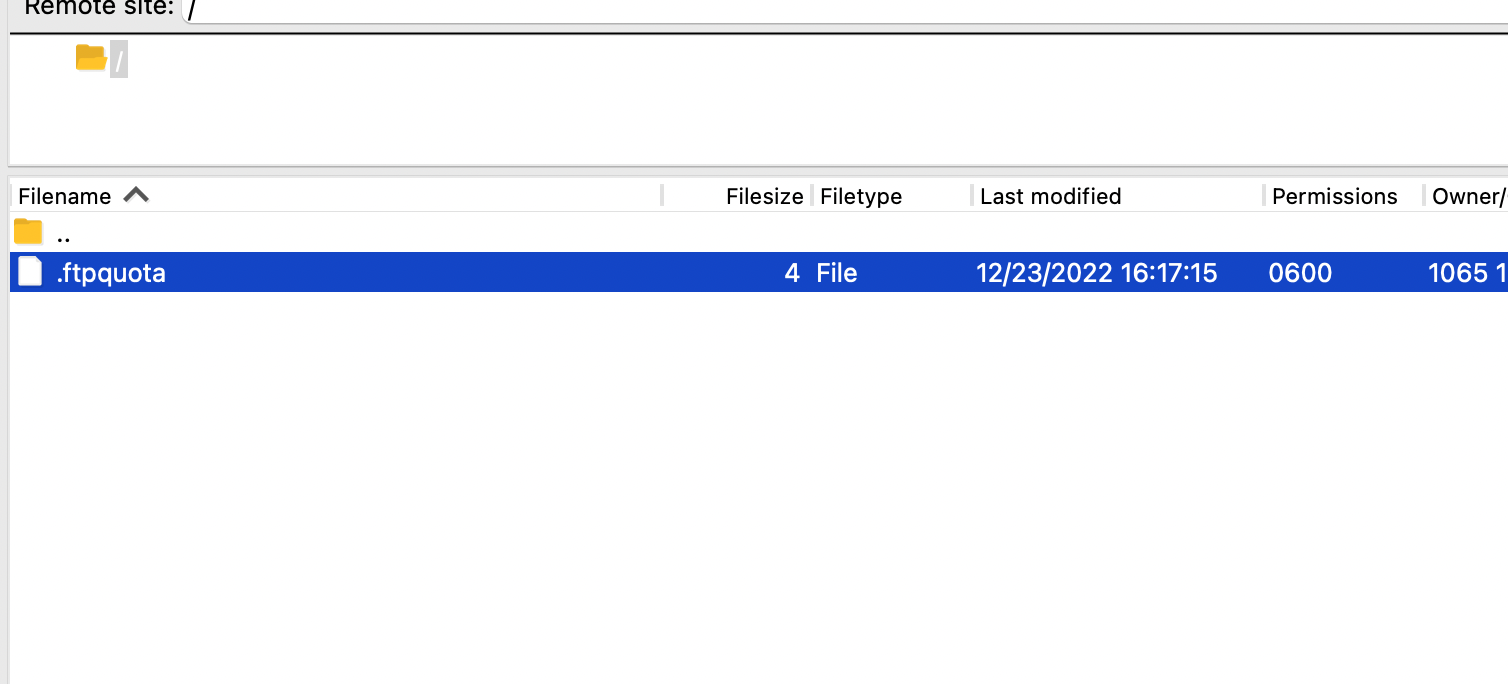
Task: Sort files by the Filesize column header
Action: tap(764, 196)
